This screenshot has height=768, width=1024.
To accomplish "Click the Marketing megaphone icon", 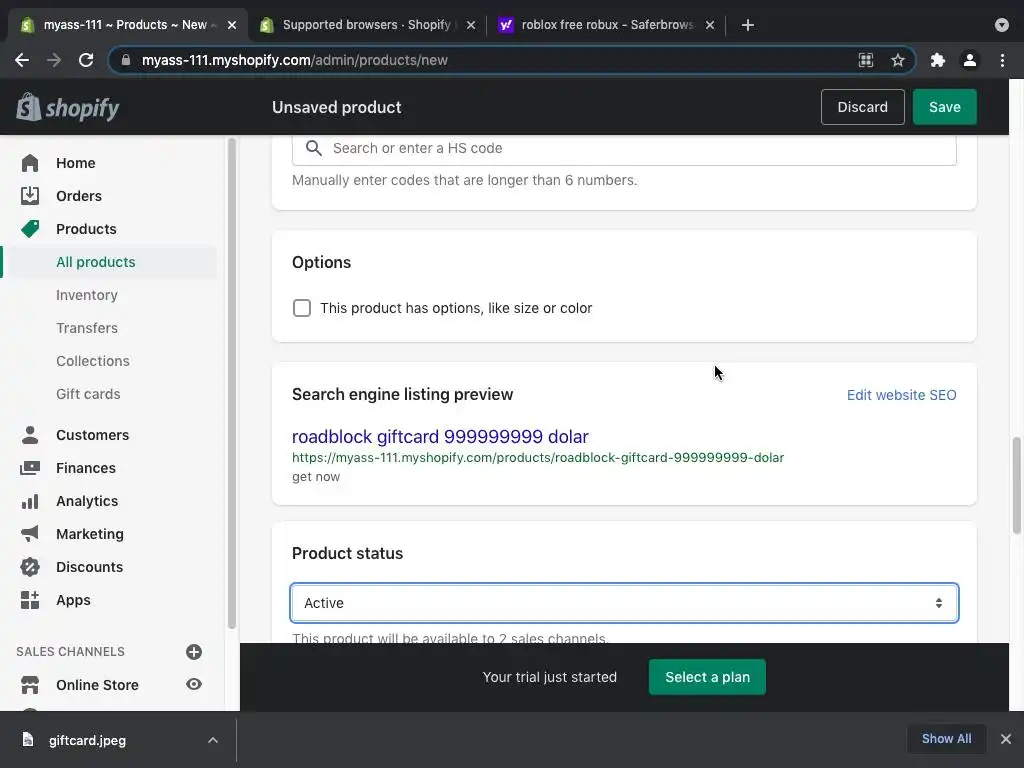I will [30, 534].
